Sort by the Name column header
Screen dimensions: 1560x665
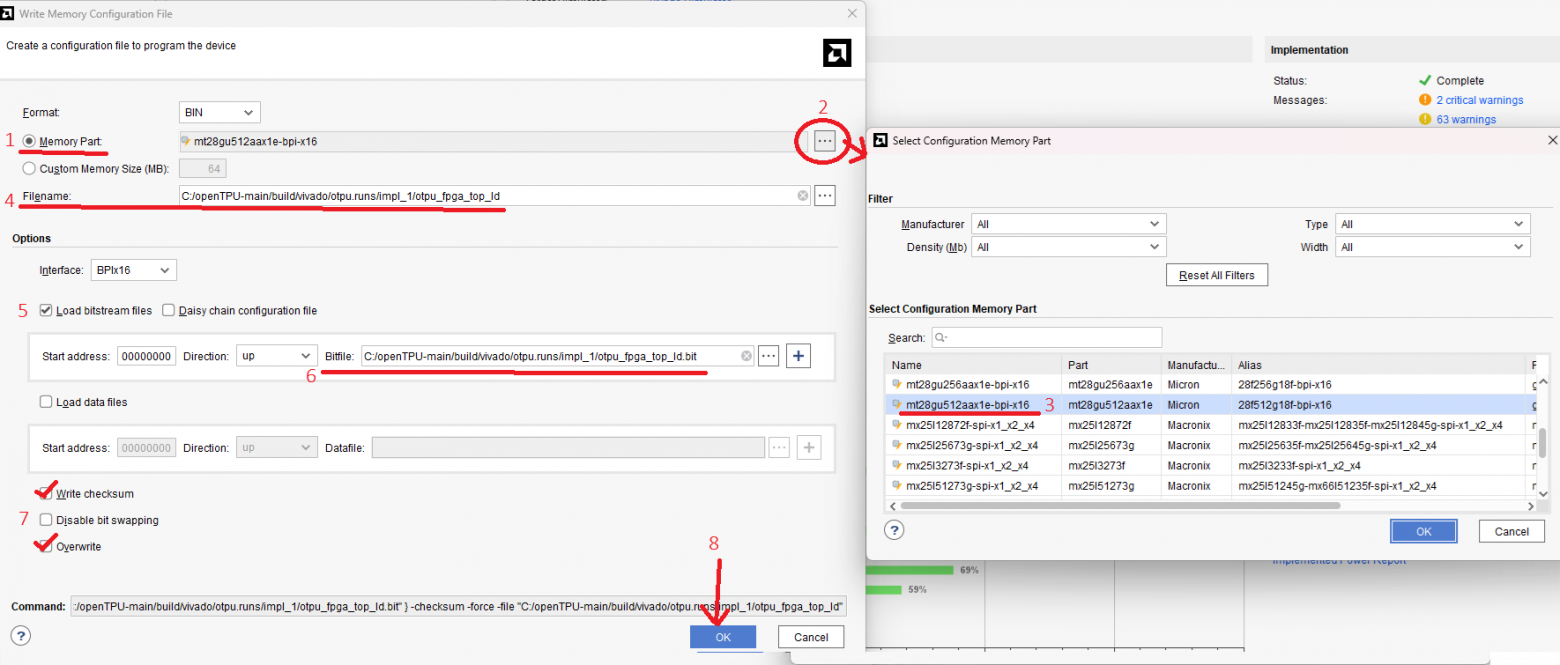tap(972, 365)
